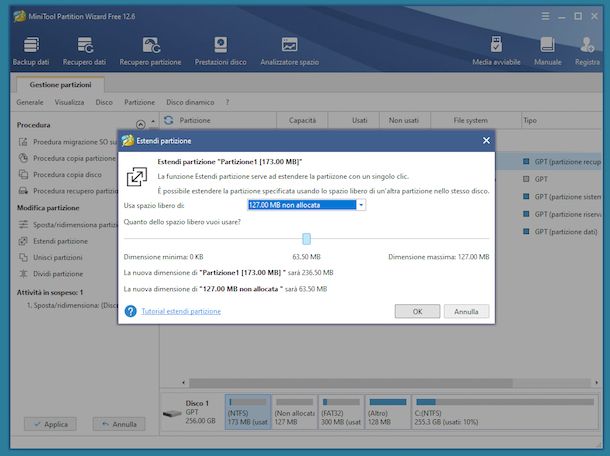Open the Tutorial estendi partizione link
610x456 pixels.
[181, 311]
